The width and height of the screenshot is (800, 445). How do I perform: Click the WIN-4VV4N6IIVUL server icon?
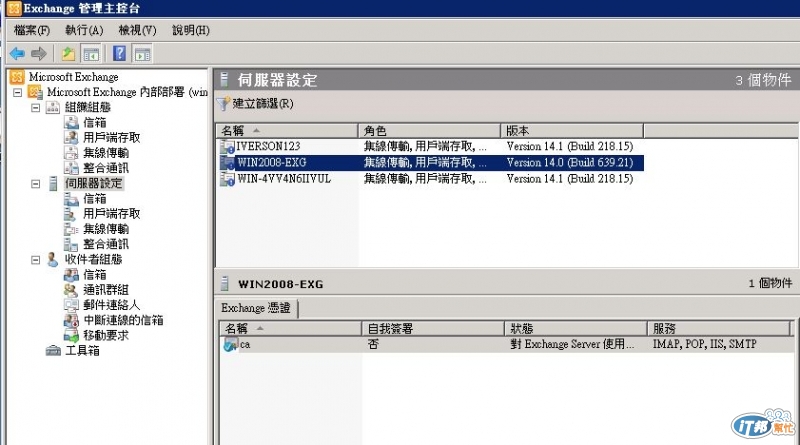coord(227,179)
